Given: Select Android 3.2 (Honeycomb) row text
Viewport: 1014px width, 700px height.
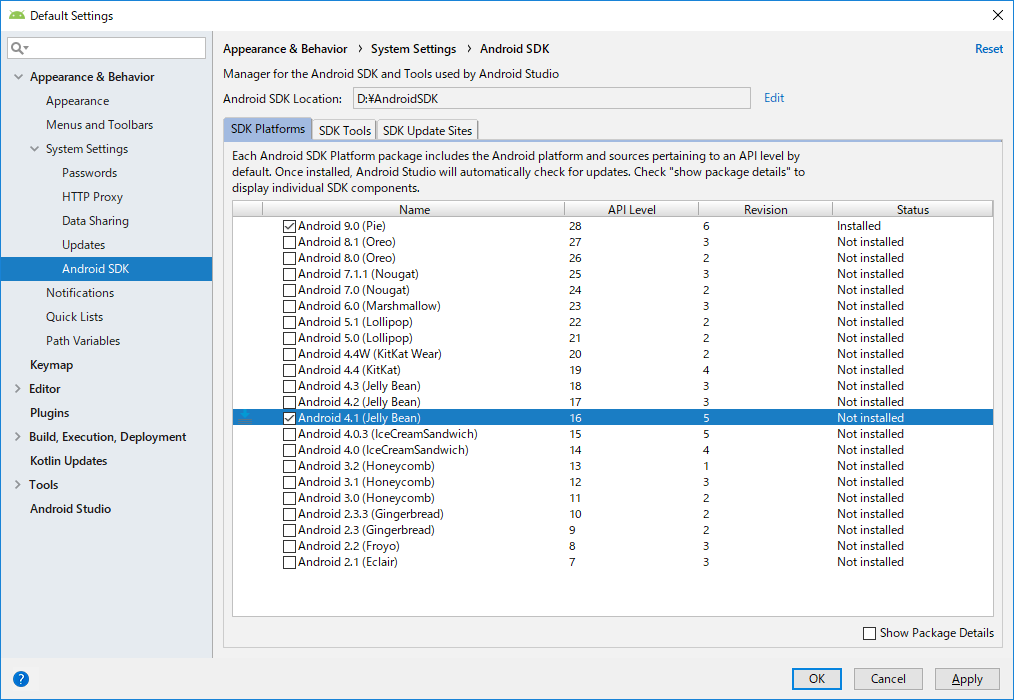Looking at the screenshot, I should tap(366, 466).
